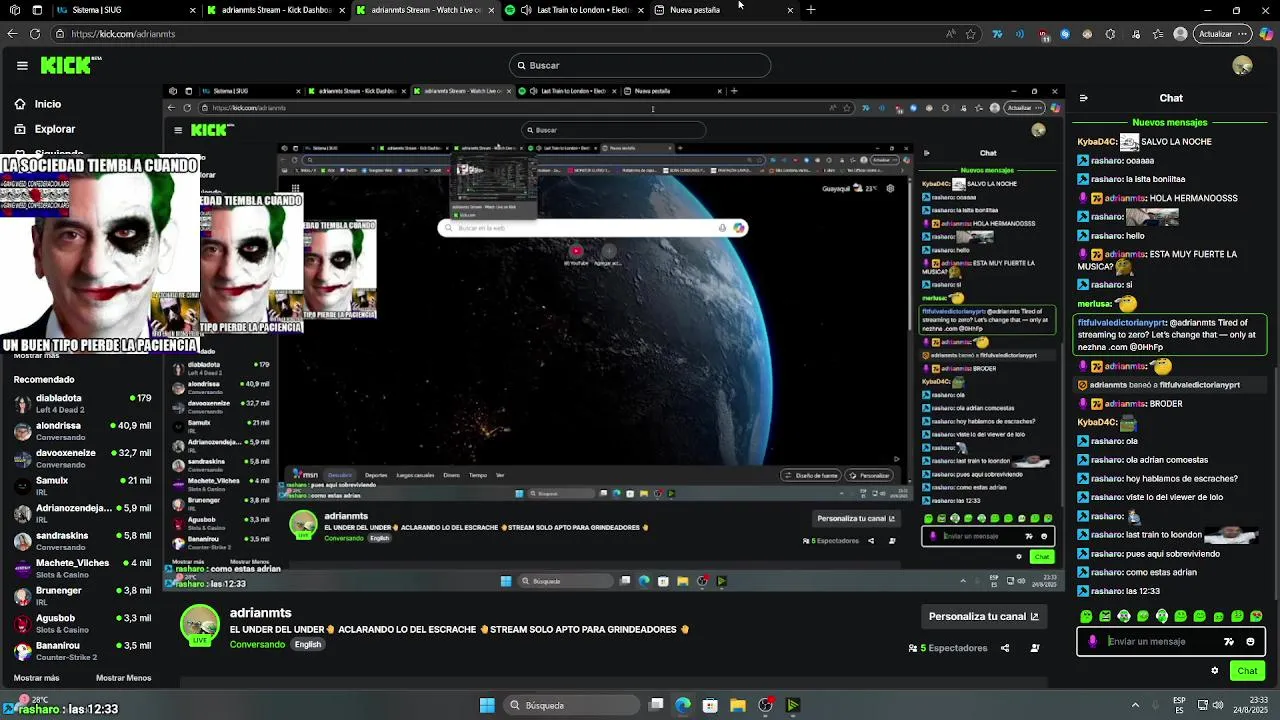Screen dimensions: 1280x720
Task: Click the 7TV emote icon in chat input
Action: point(1229,642)
